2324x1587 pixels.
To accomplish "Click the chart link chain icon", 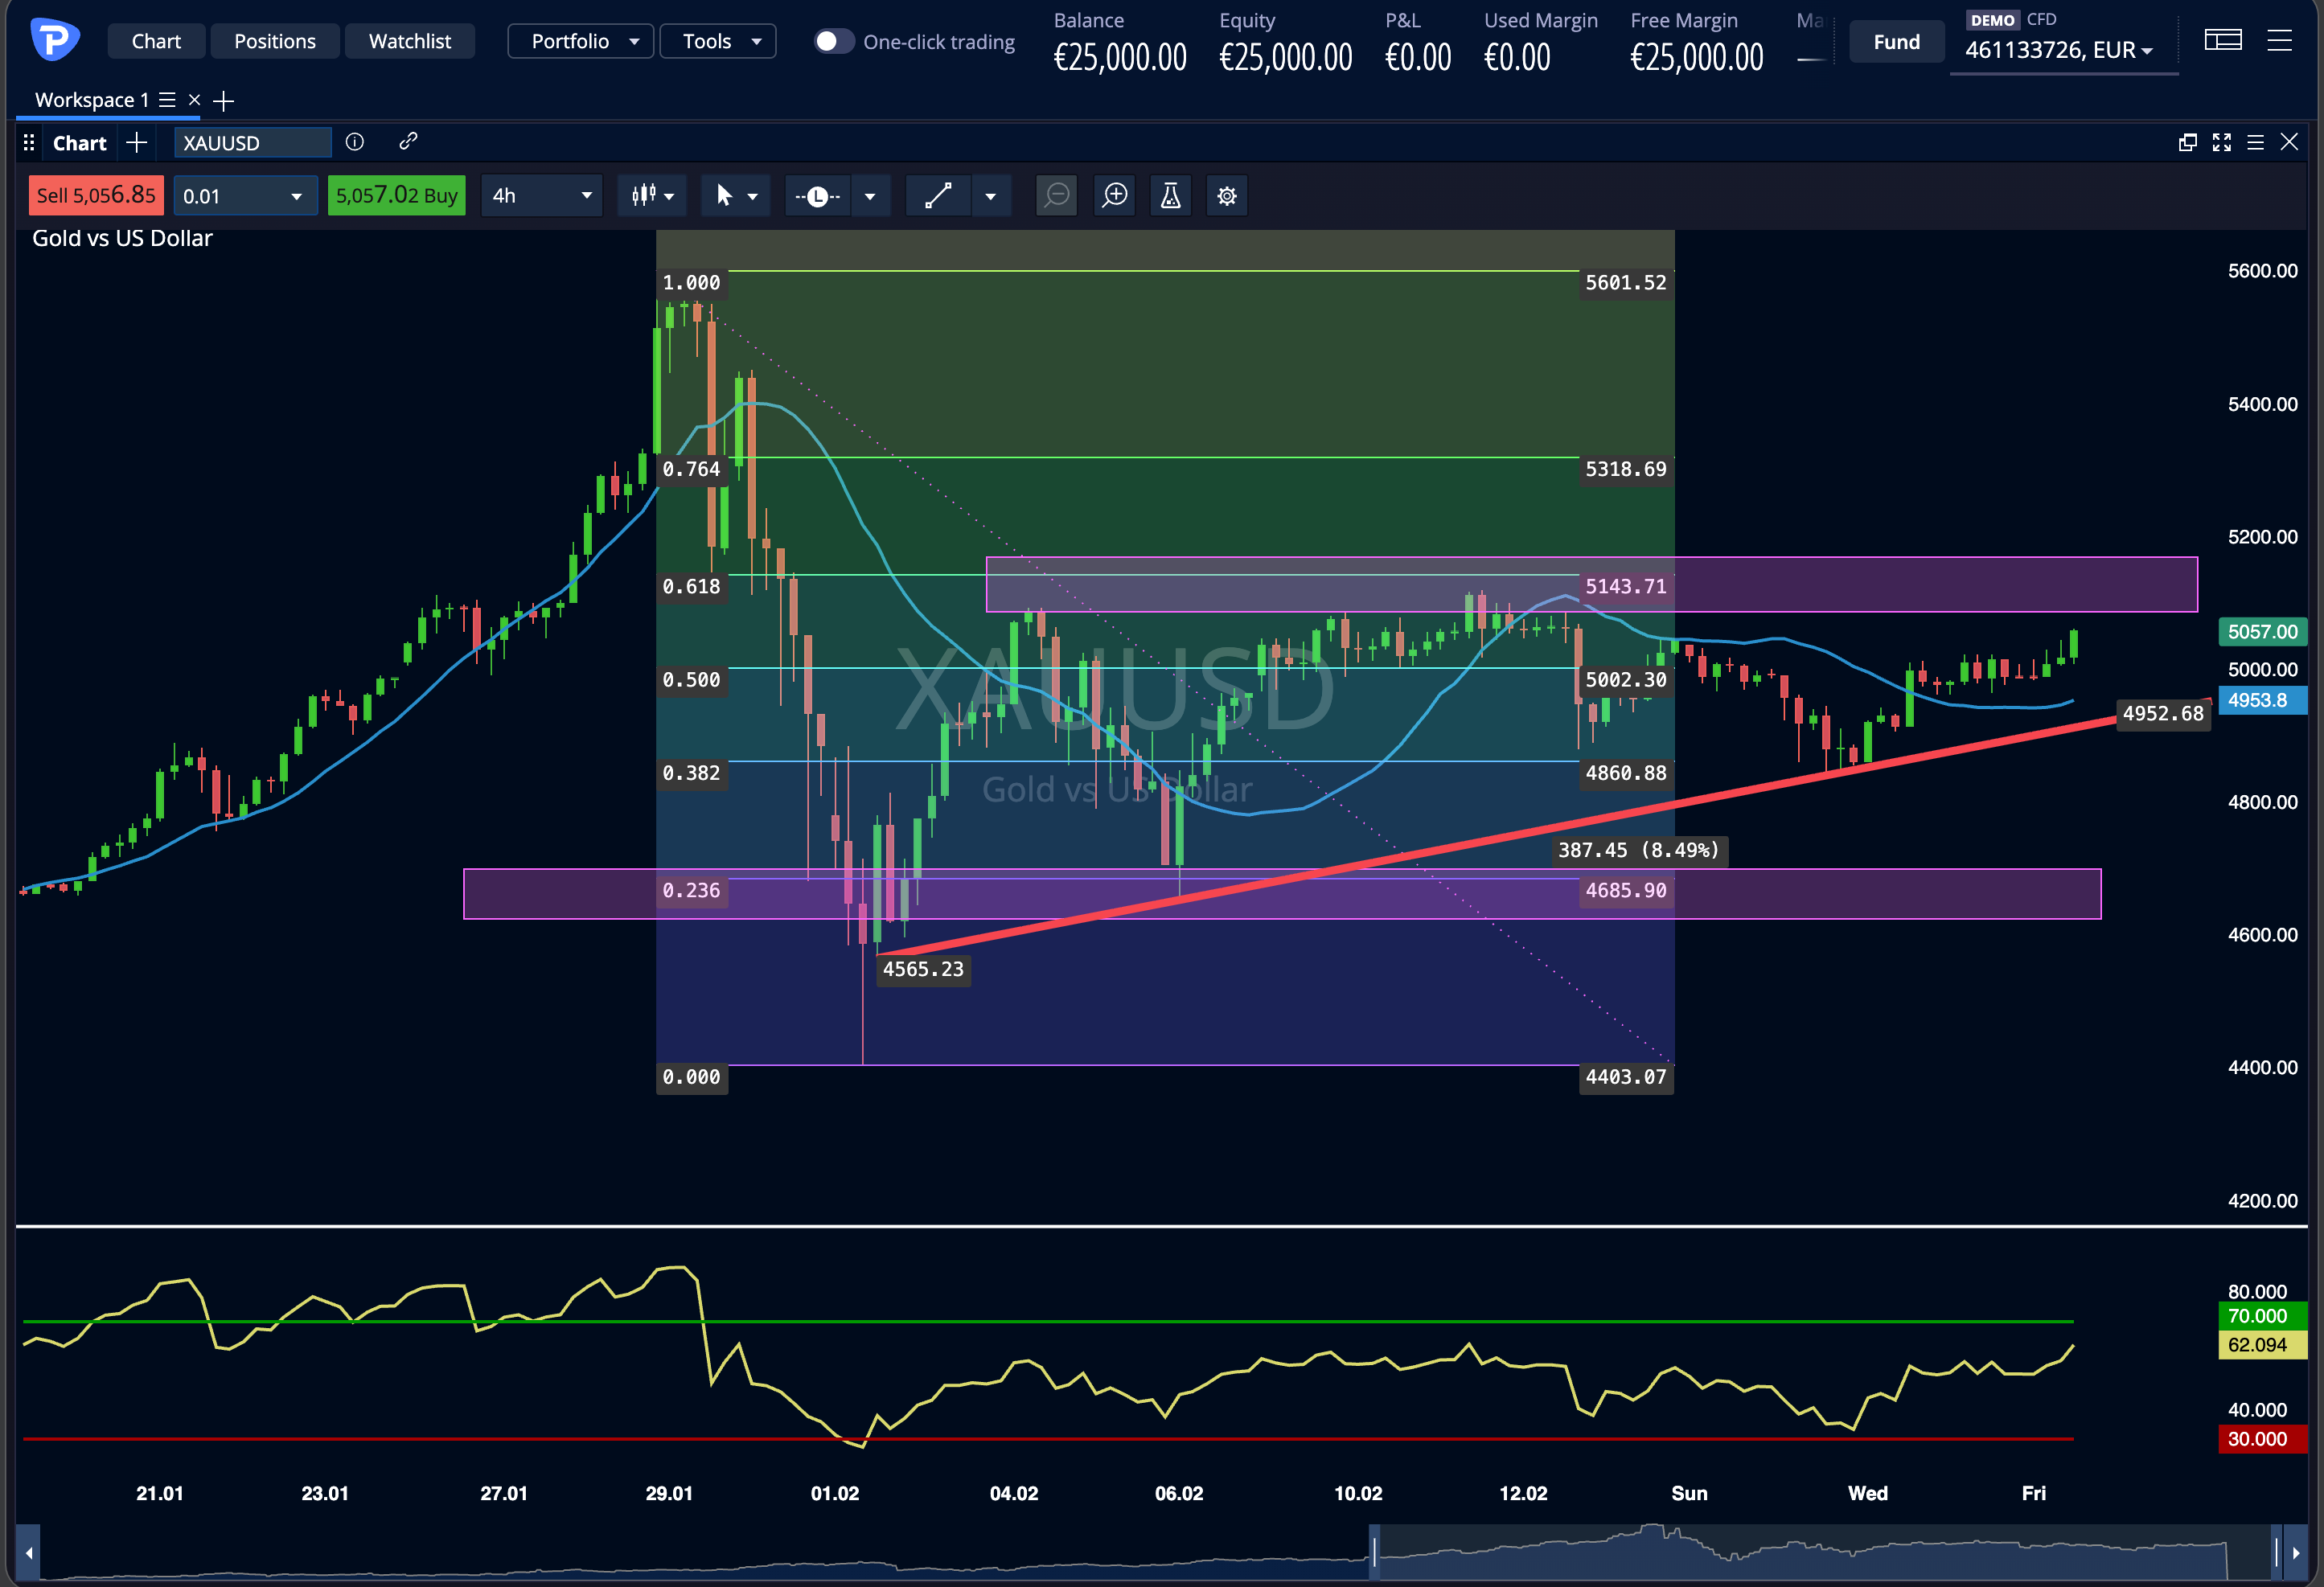I will click(x=408, y=142).
